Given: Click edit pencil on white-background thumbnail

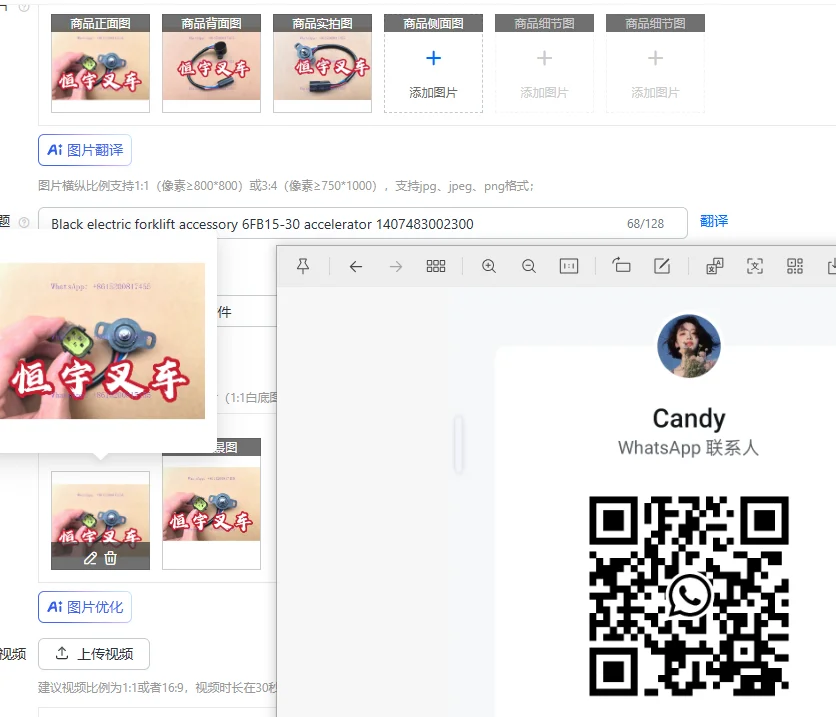Looking at the screenshot, I should pyautogui.click(x=90, y=558).
